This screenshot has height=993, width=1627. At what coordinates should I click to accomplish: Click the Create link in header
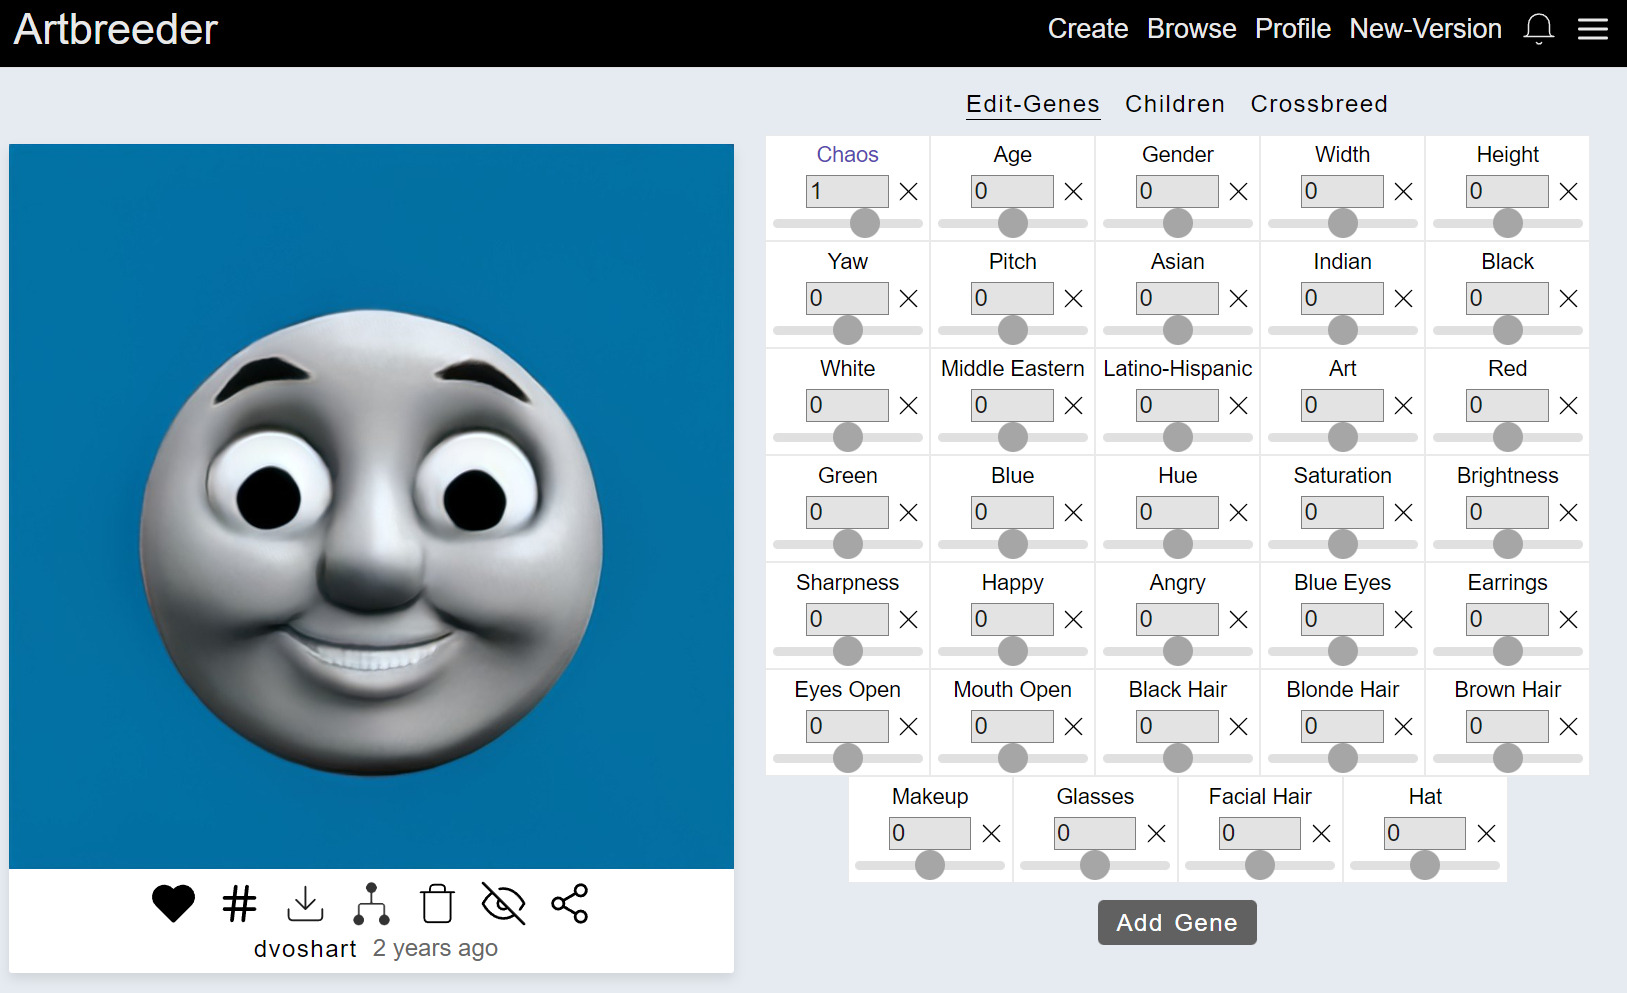coord(1087,29)
